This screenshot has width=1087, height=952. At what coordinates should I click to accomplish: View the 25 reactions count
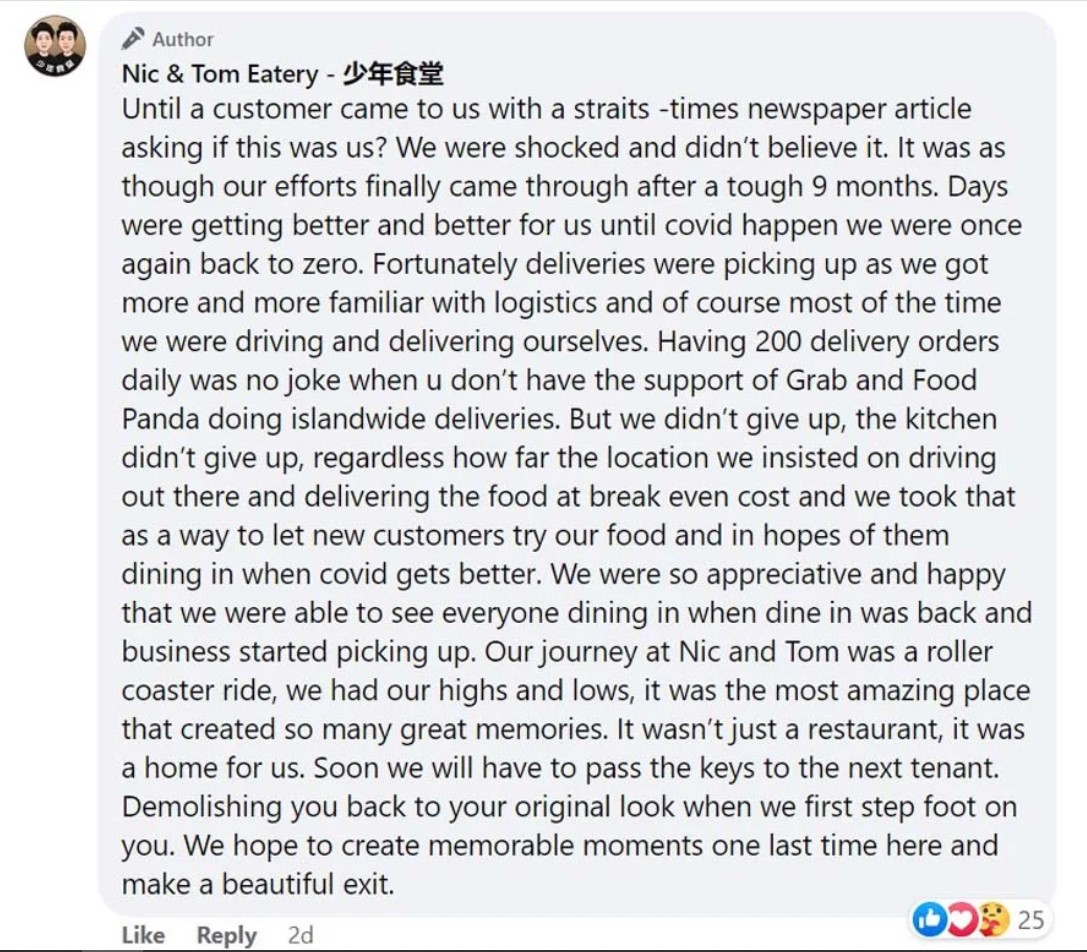[1030, 919]
